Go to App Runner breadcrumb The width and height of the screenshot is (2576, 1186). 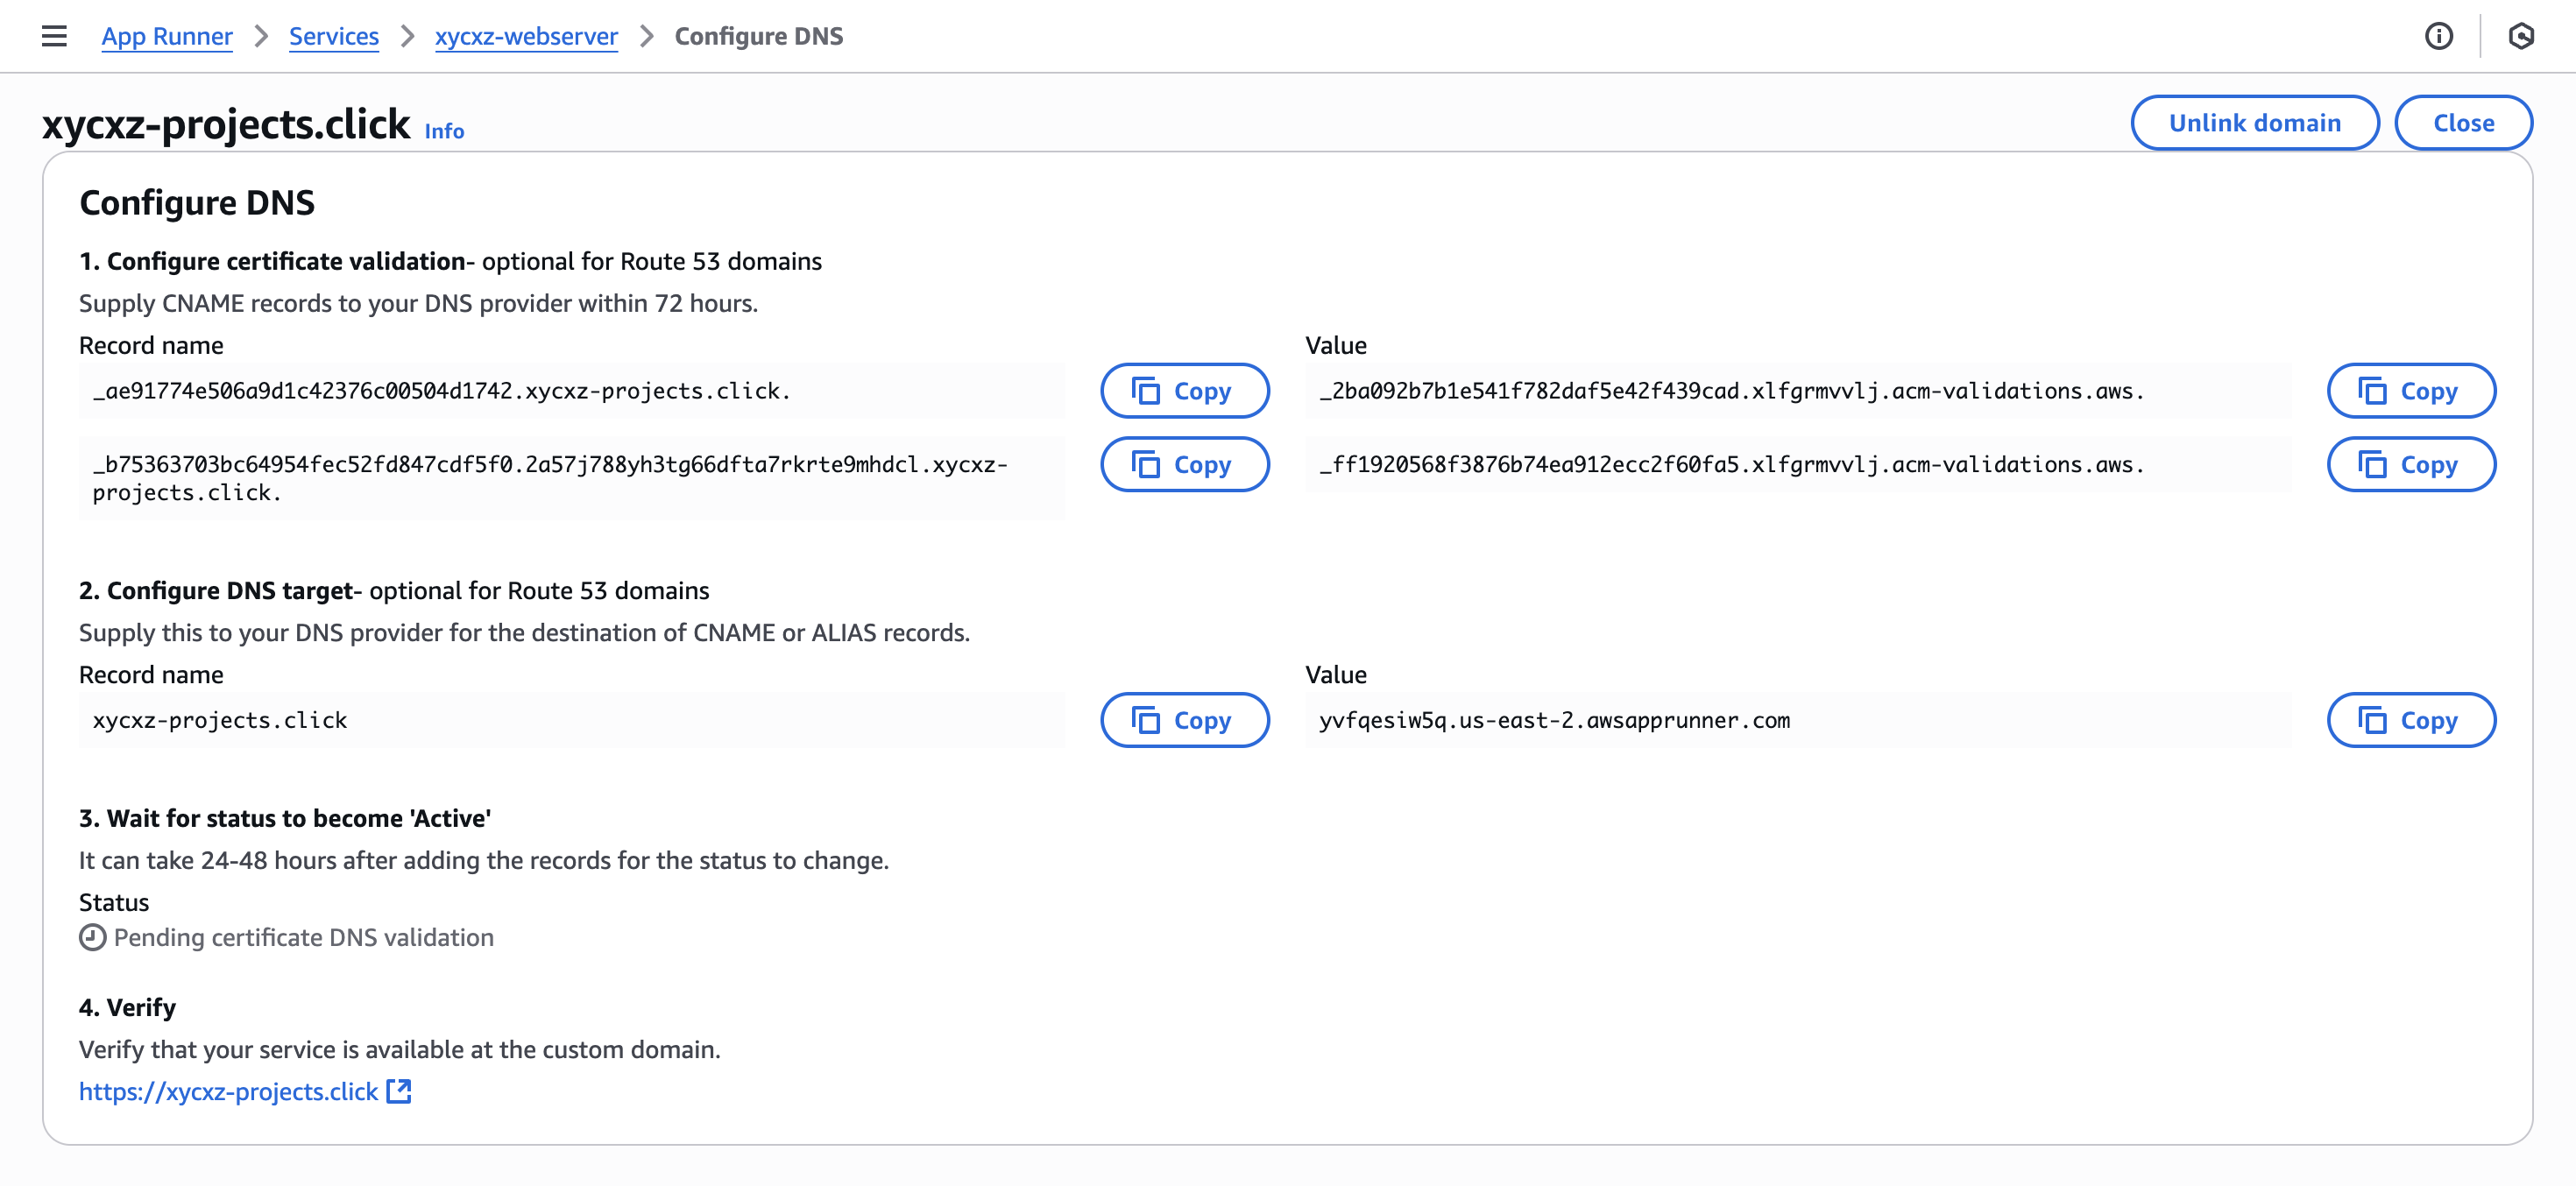pyautogui.click(x=167, y=37)
